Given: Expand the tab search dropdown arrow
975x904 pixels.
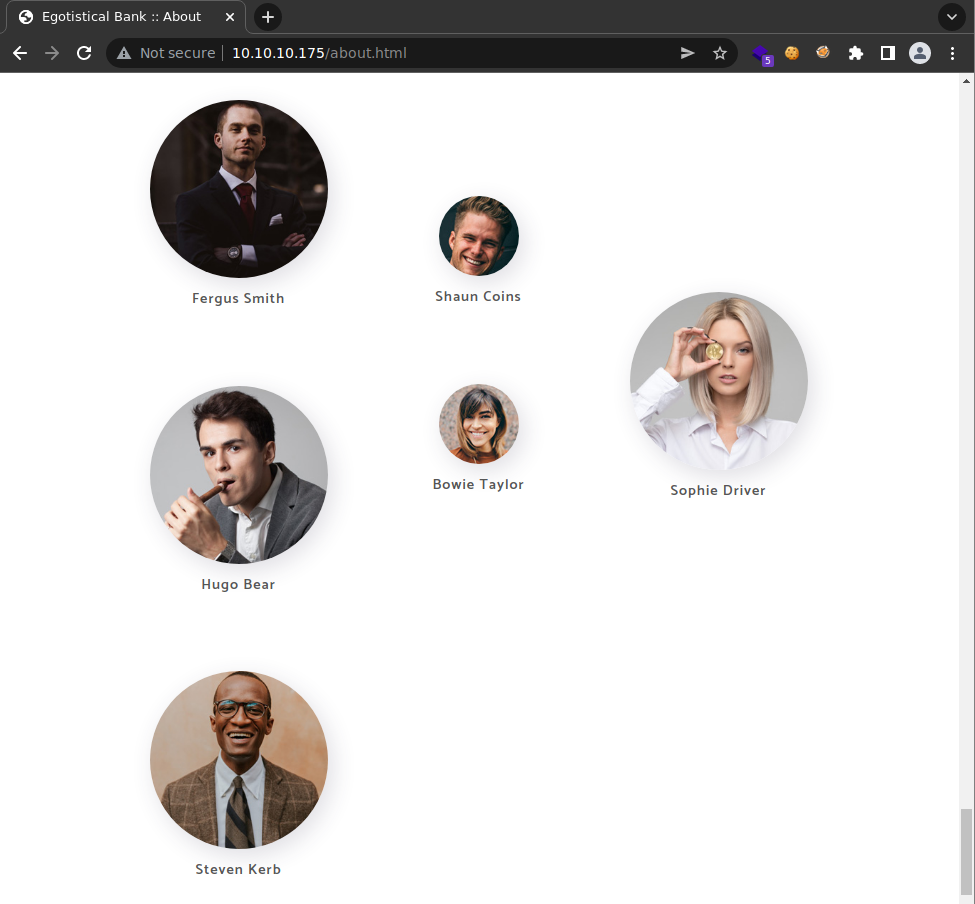Looking at the screenshot, I should pos(951,17).
